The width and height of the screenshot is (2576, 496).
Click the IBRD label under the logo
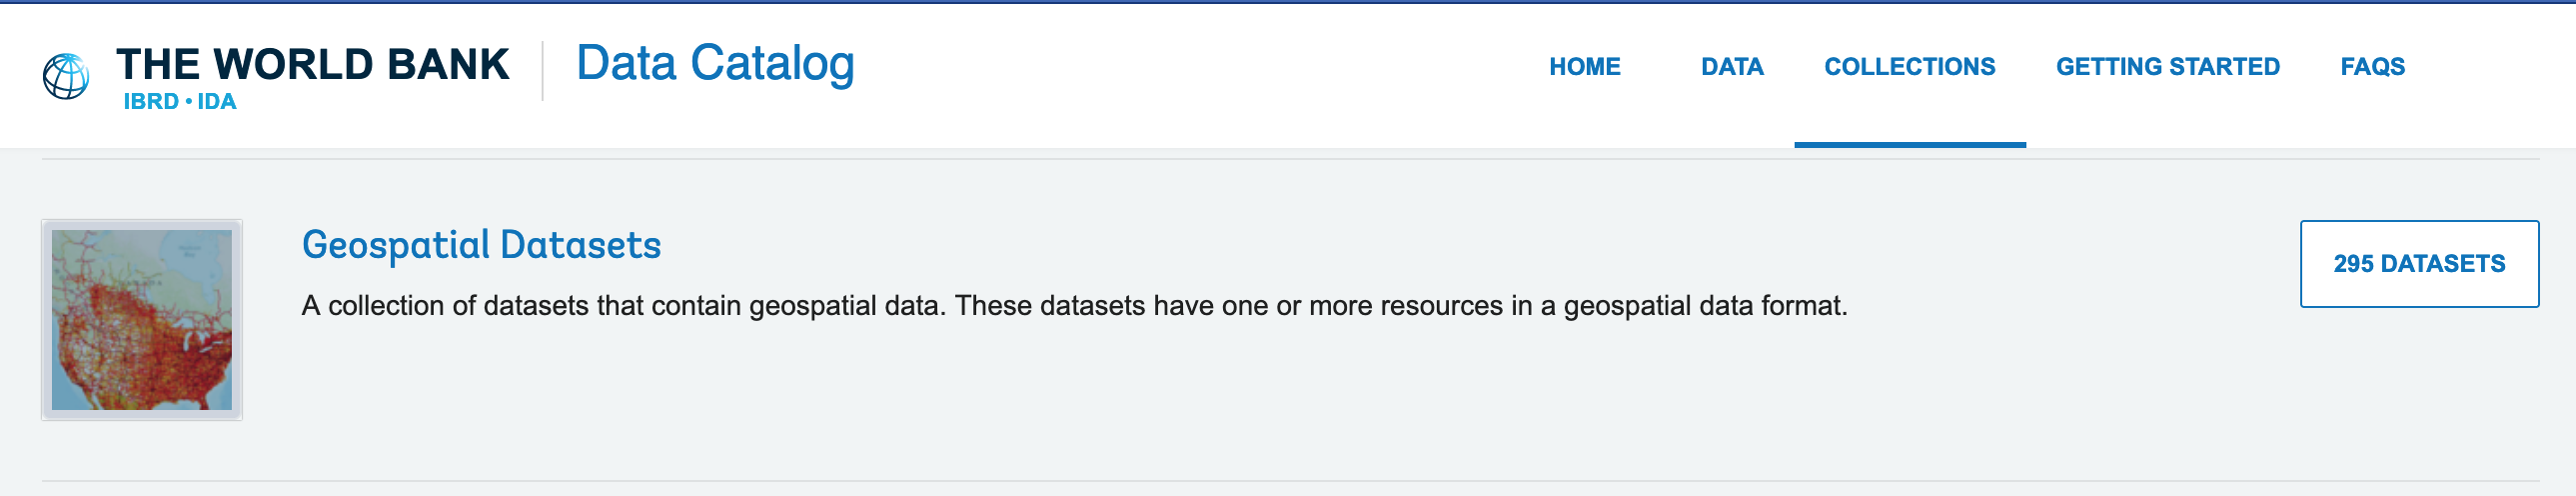pyautogui.click(x=151, y=102)
